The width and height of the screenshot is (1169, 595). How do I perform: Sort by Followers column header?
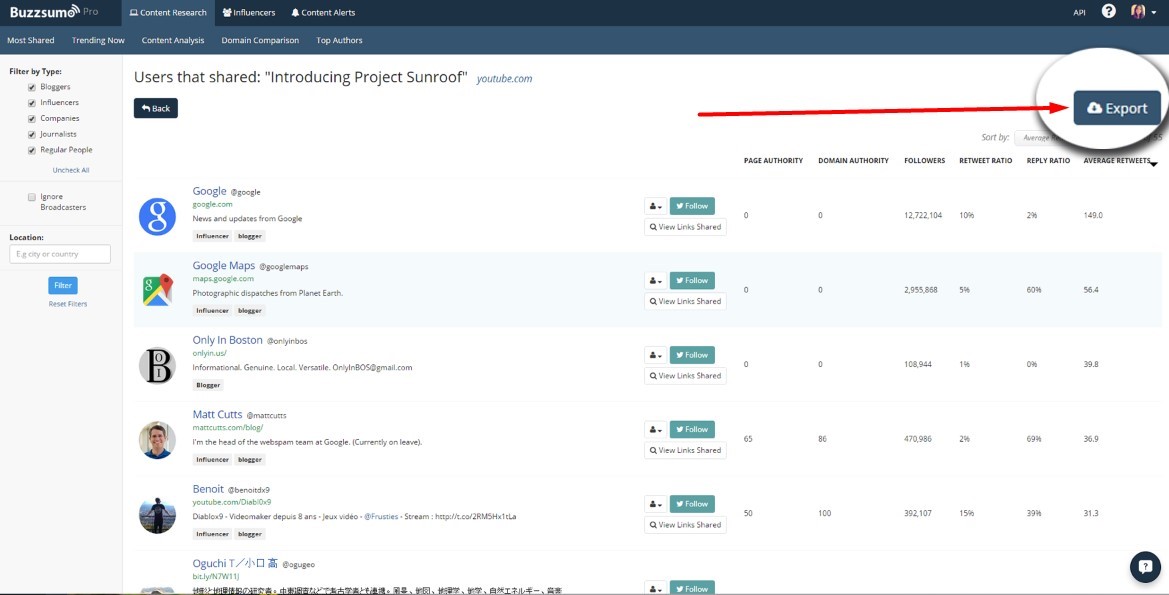(x=924, y=161)
